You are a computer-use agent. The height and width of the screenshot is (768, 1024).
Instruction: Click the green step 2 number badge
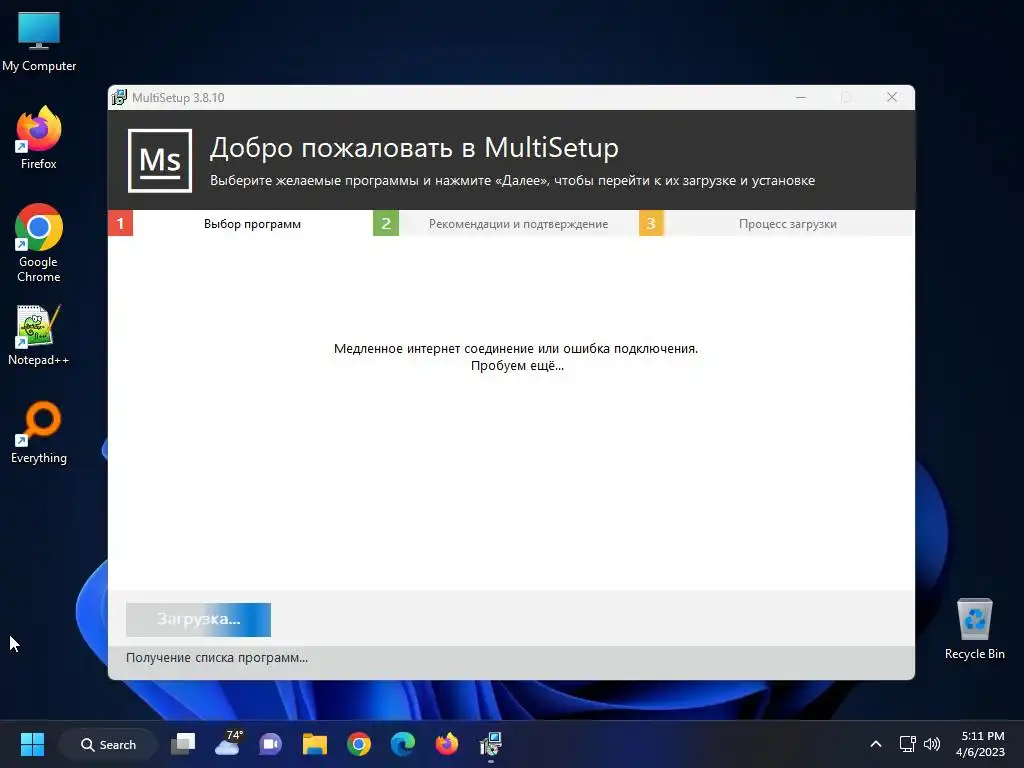click(x=386, y=223)
